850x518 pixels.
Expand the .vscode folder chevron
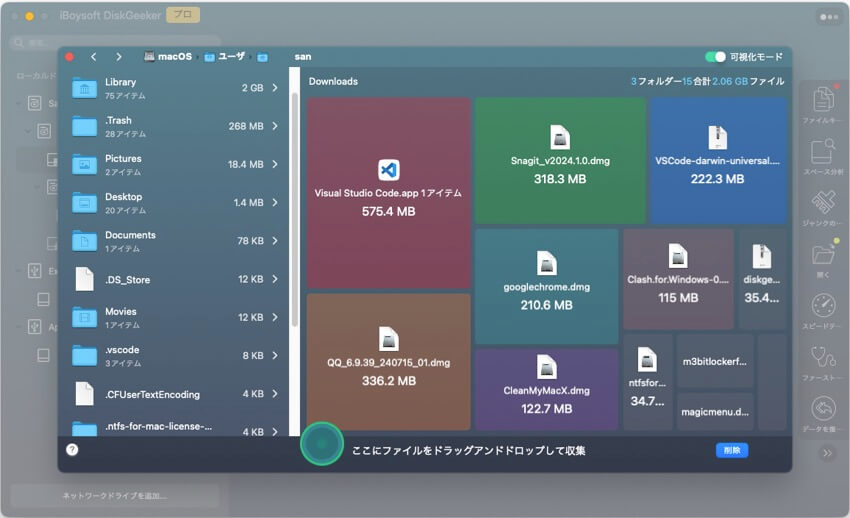pos(275,355)
